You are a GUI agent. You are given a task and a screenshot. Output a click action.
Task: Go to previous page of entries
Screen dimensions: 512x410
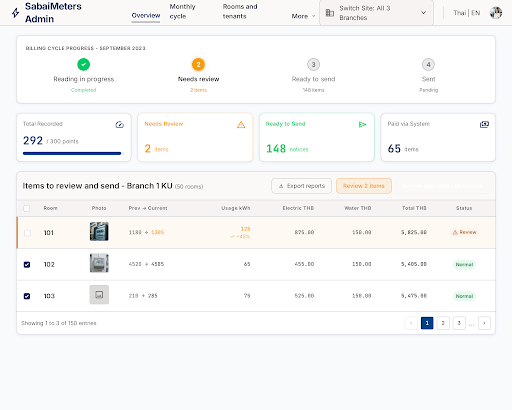click(x=411, y=323)
